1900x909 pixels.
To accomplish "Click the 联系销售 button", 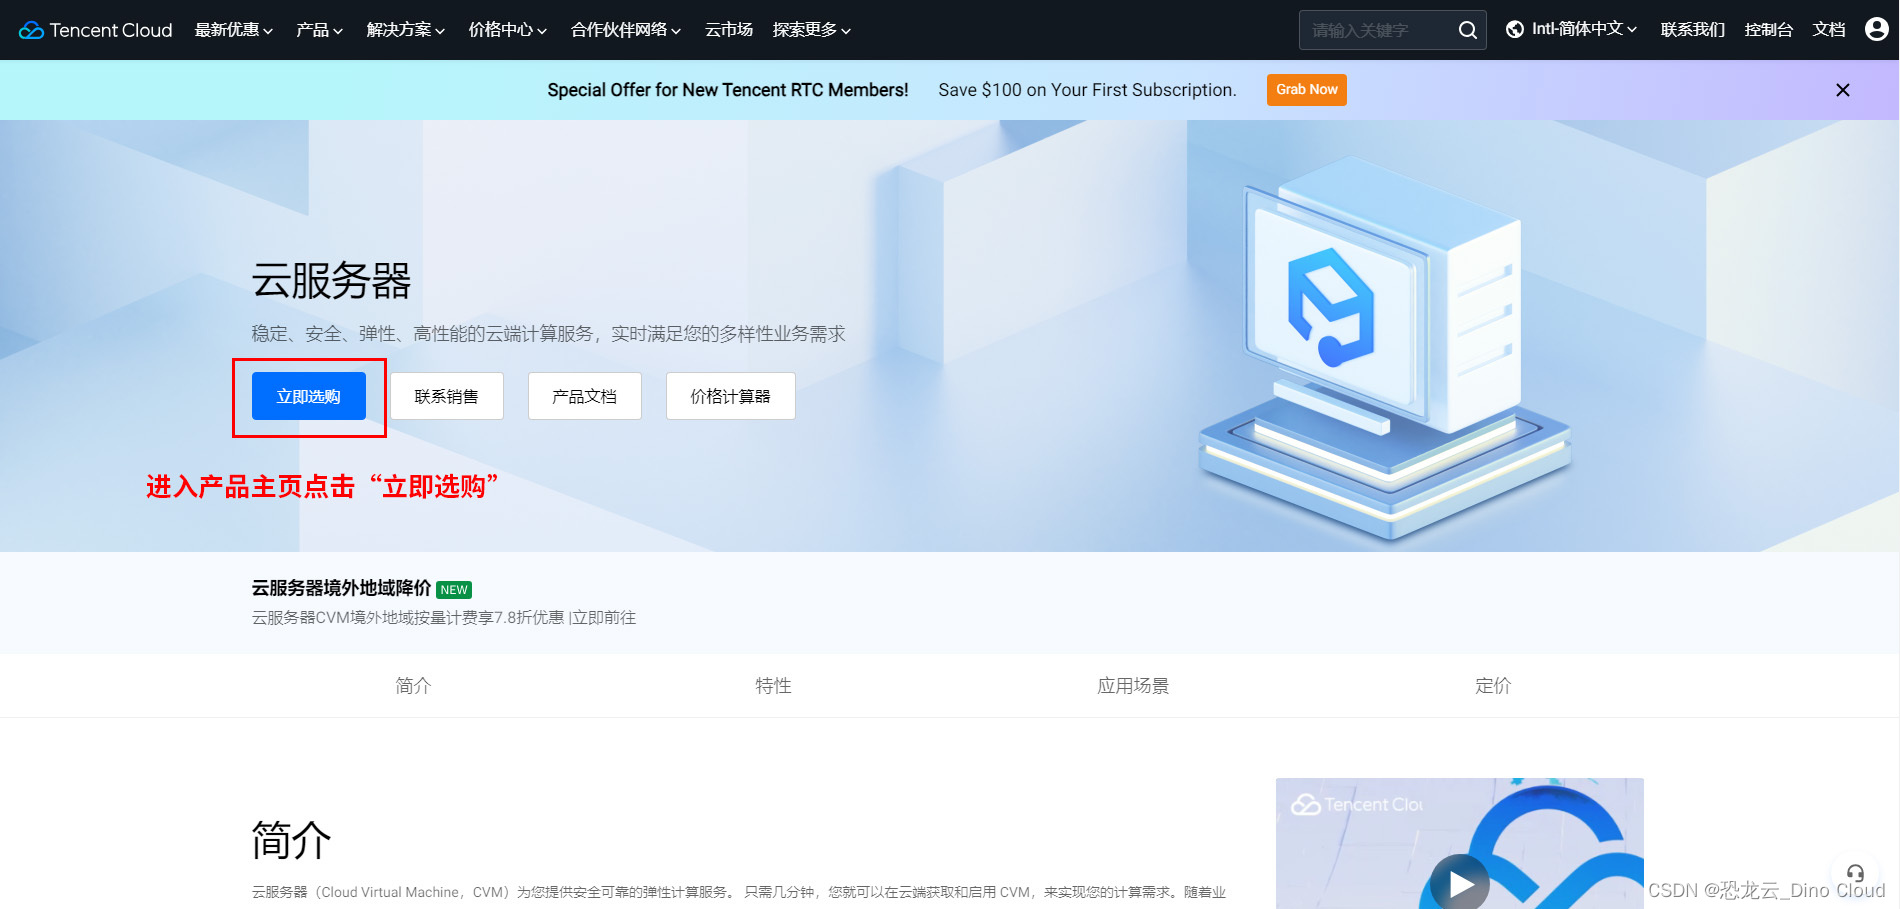I will (x=447, y=396).
